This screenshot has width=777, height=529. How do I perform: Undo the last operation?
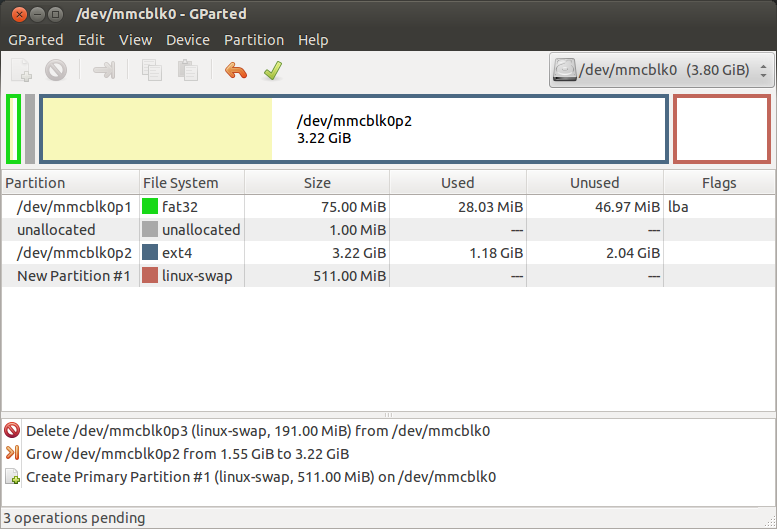[236, 70]
